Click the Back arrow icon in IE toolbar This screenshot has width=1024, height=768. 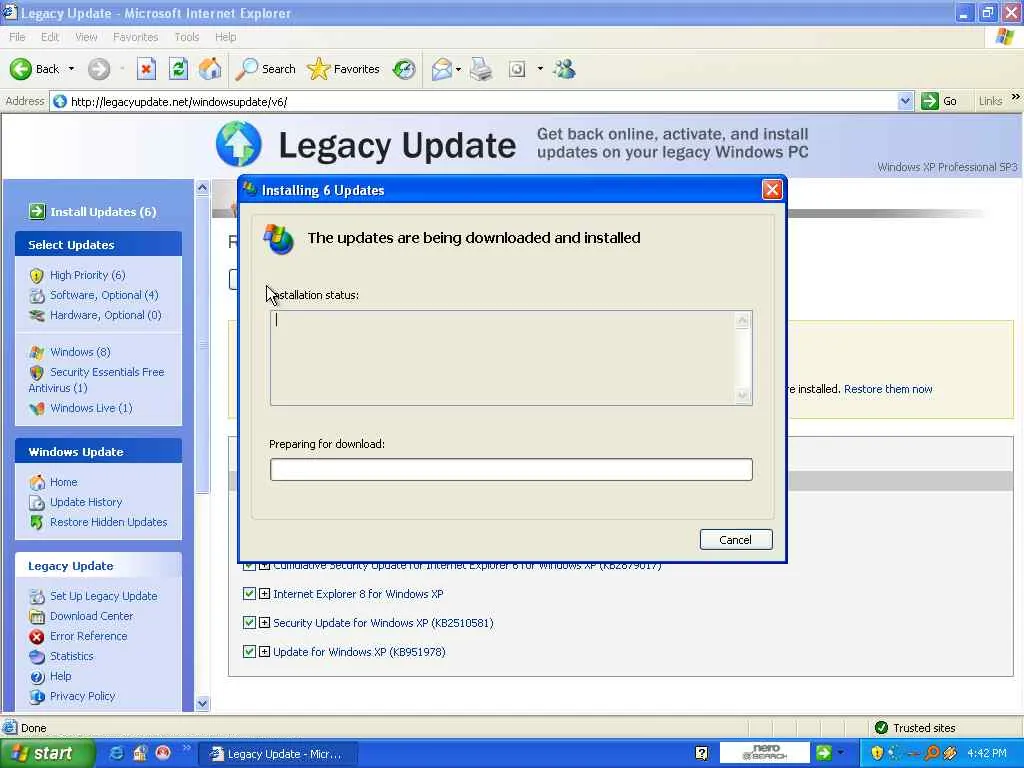(20, 69)
